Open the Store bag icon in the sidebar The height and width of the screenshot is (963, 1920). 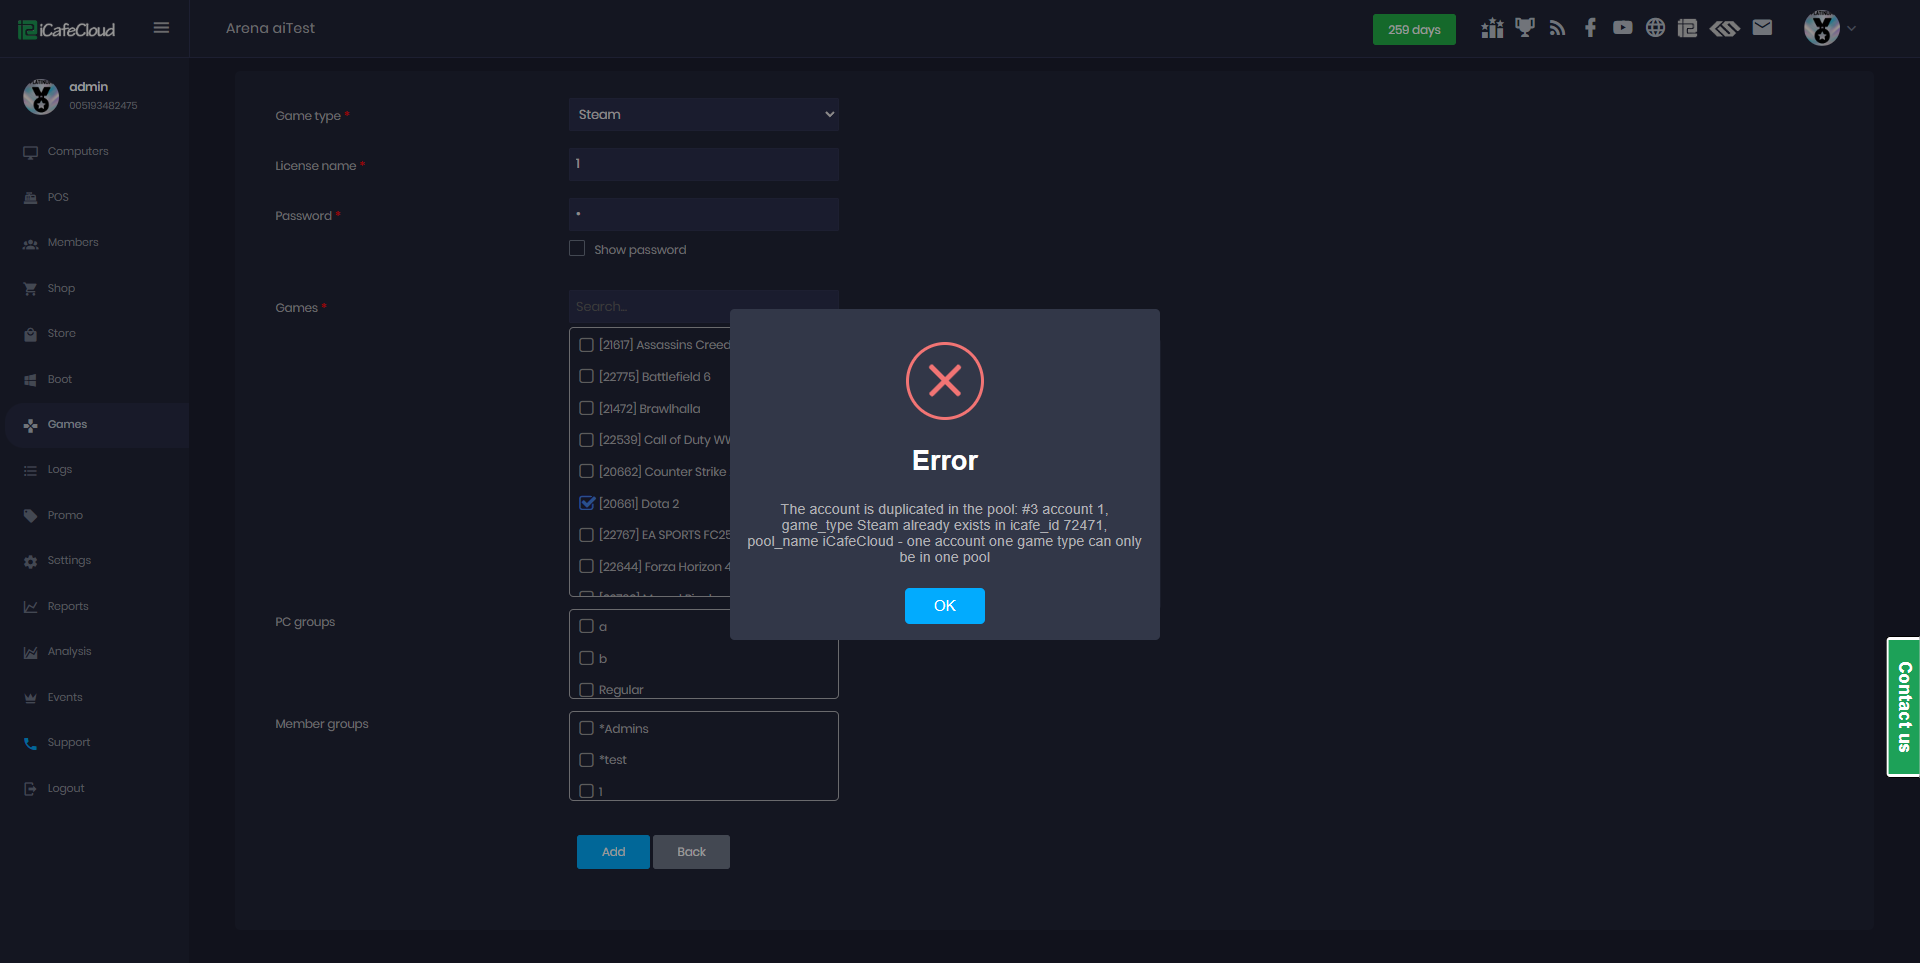(x=30, y=334)
